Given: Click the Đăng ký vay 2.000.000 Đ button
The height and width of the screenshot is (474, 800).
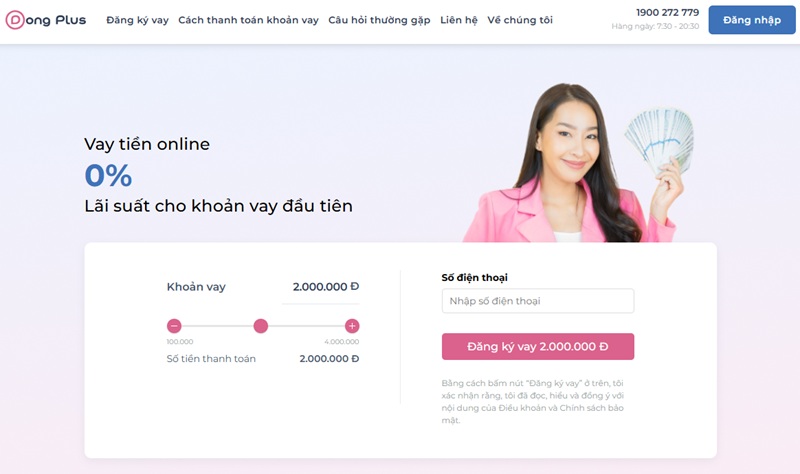Looking at the screenshot, I should click(x=538, y=346).
